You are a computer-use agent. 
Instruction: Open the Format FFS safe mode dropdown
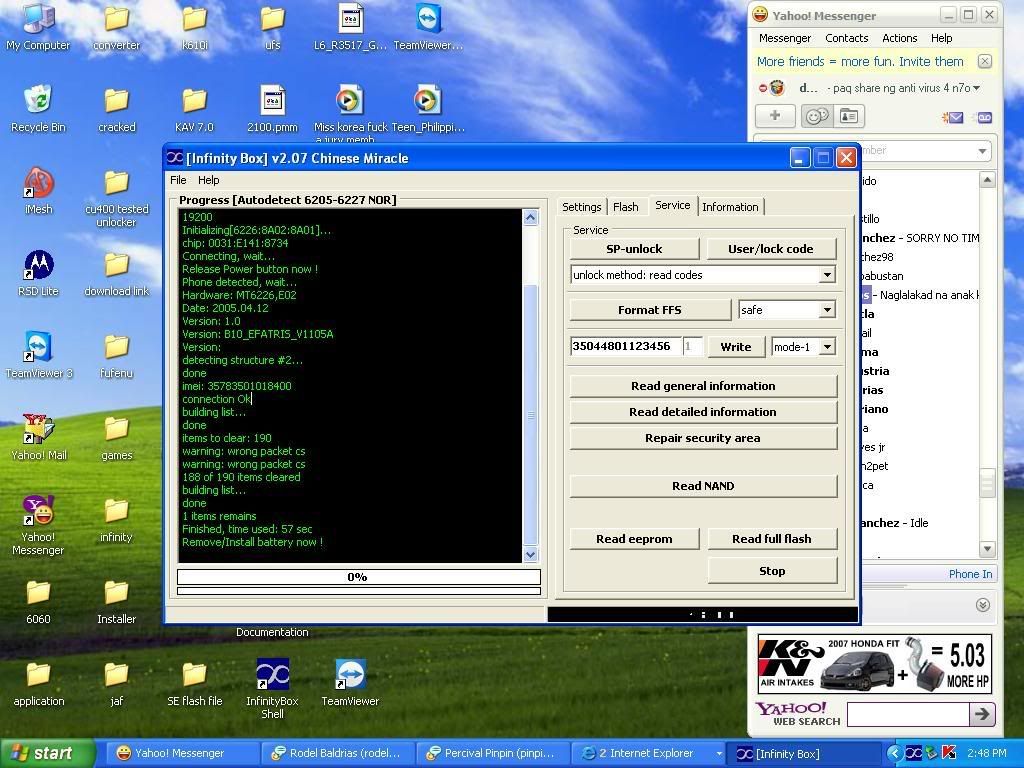click(827, 310)
